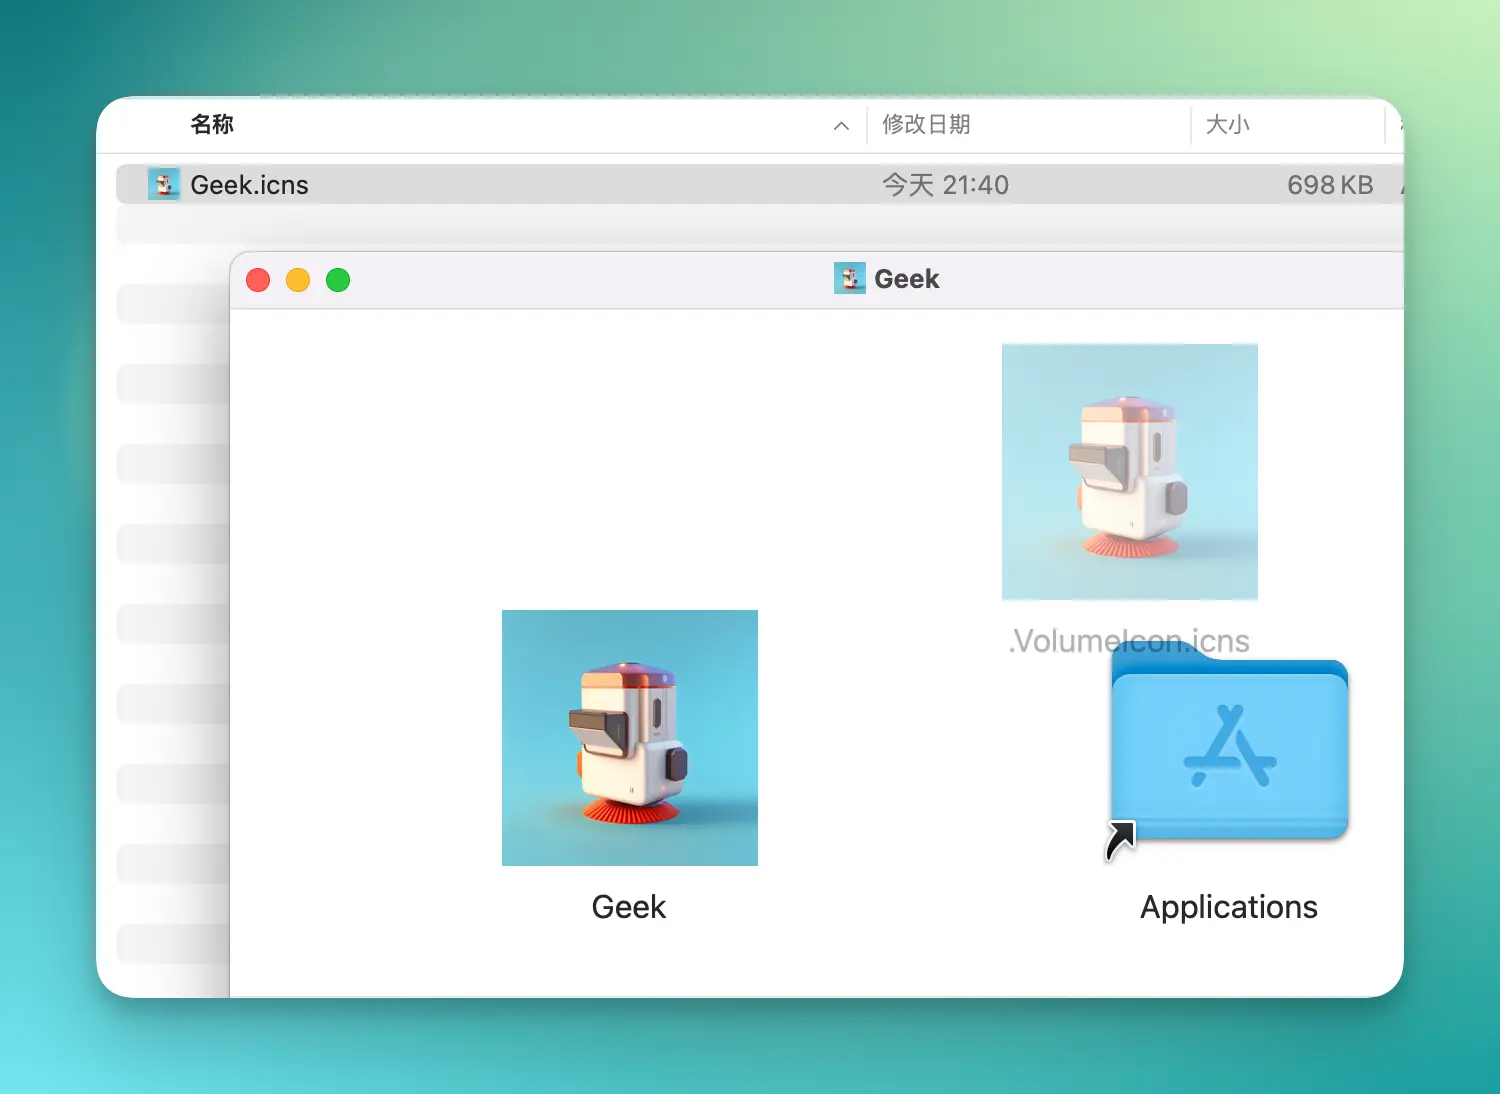
Task: Minimize the Geek window with yellow button
Action: click(298, 280)
